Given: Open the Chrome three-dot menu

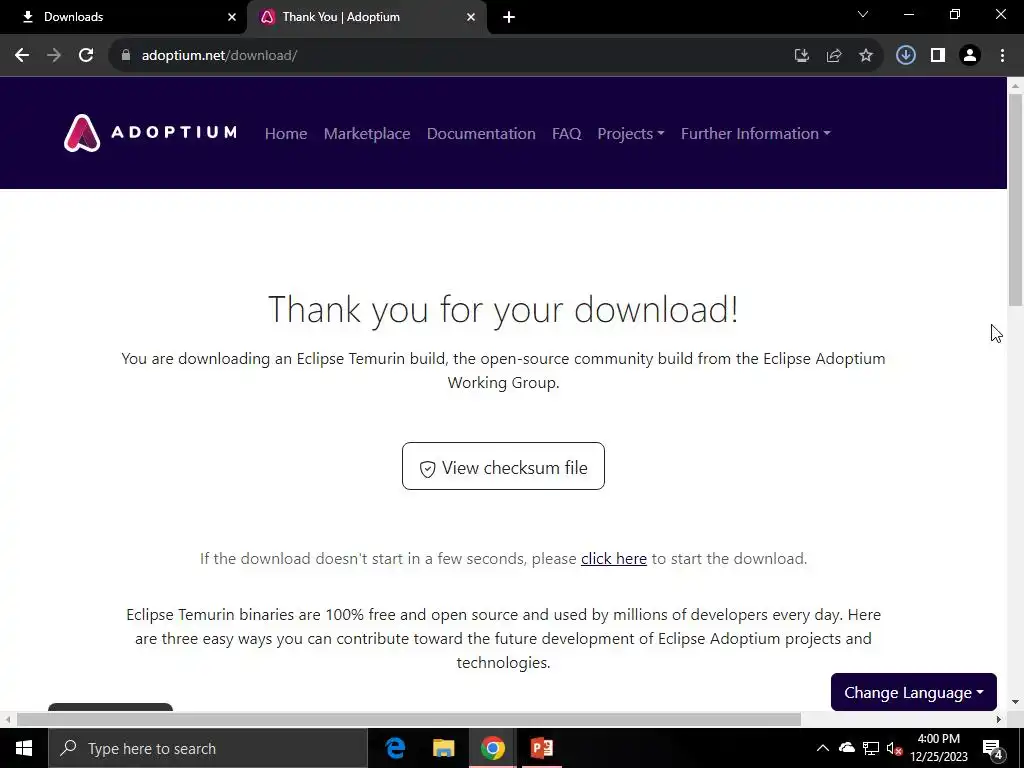Looking at the screenshot, I should (x=1002, y=56).
